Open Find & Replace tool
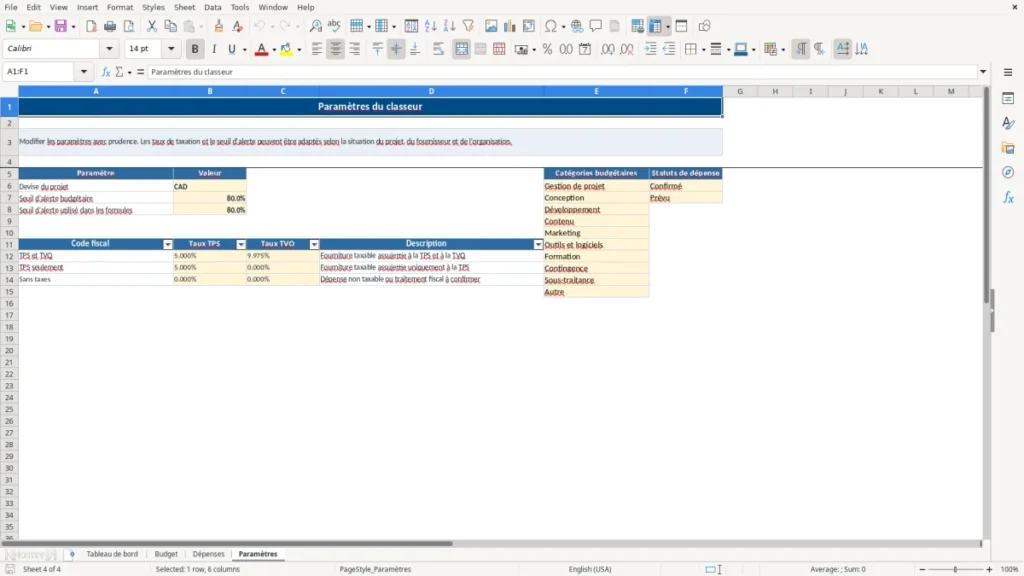The height and width of the screenshot is (576, 1024). click(315, 26)
